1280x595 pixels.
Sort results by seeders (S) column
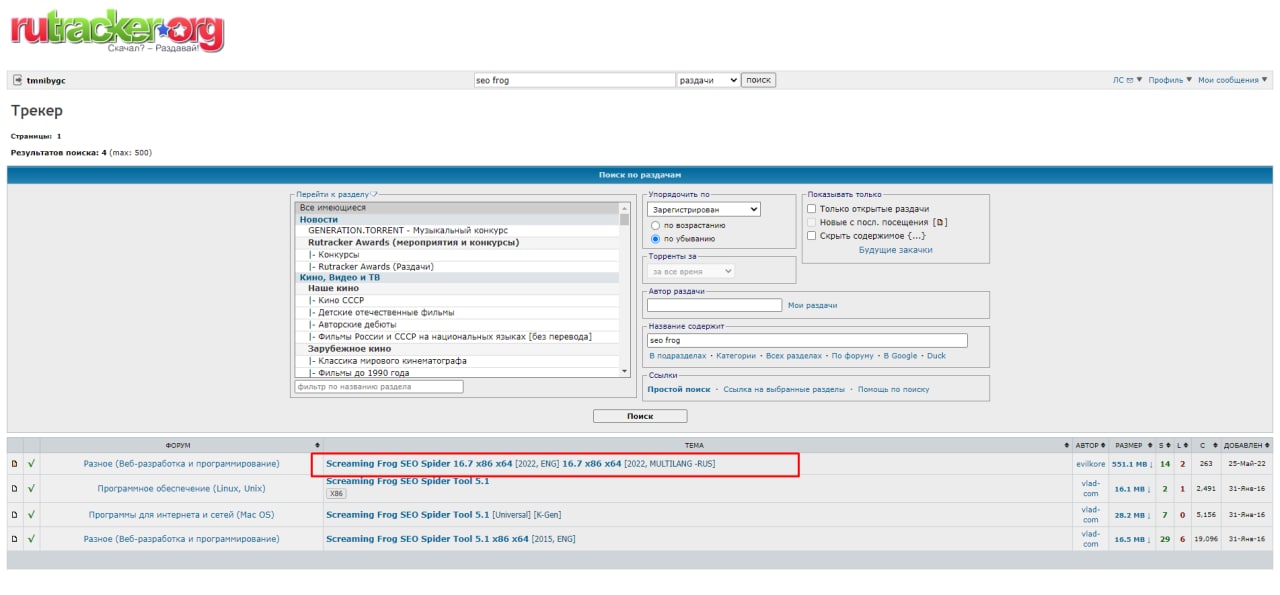pos(1164,445)
